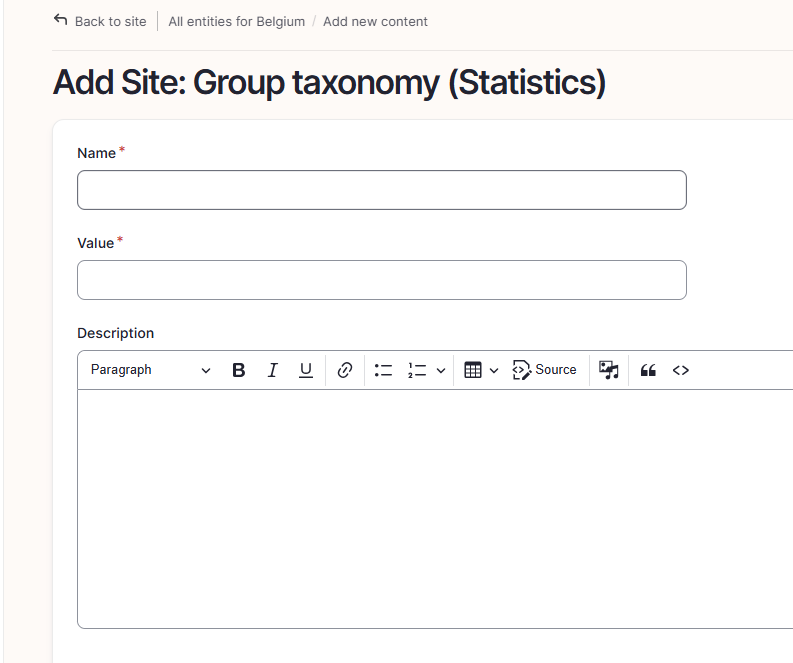Go to All entities for Belgium
The width and height of the screenshot is (793, 663).
[x=236, y=21]
